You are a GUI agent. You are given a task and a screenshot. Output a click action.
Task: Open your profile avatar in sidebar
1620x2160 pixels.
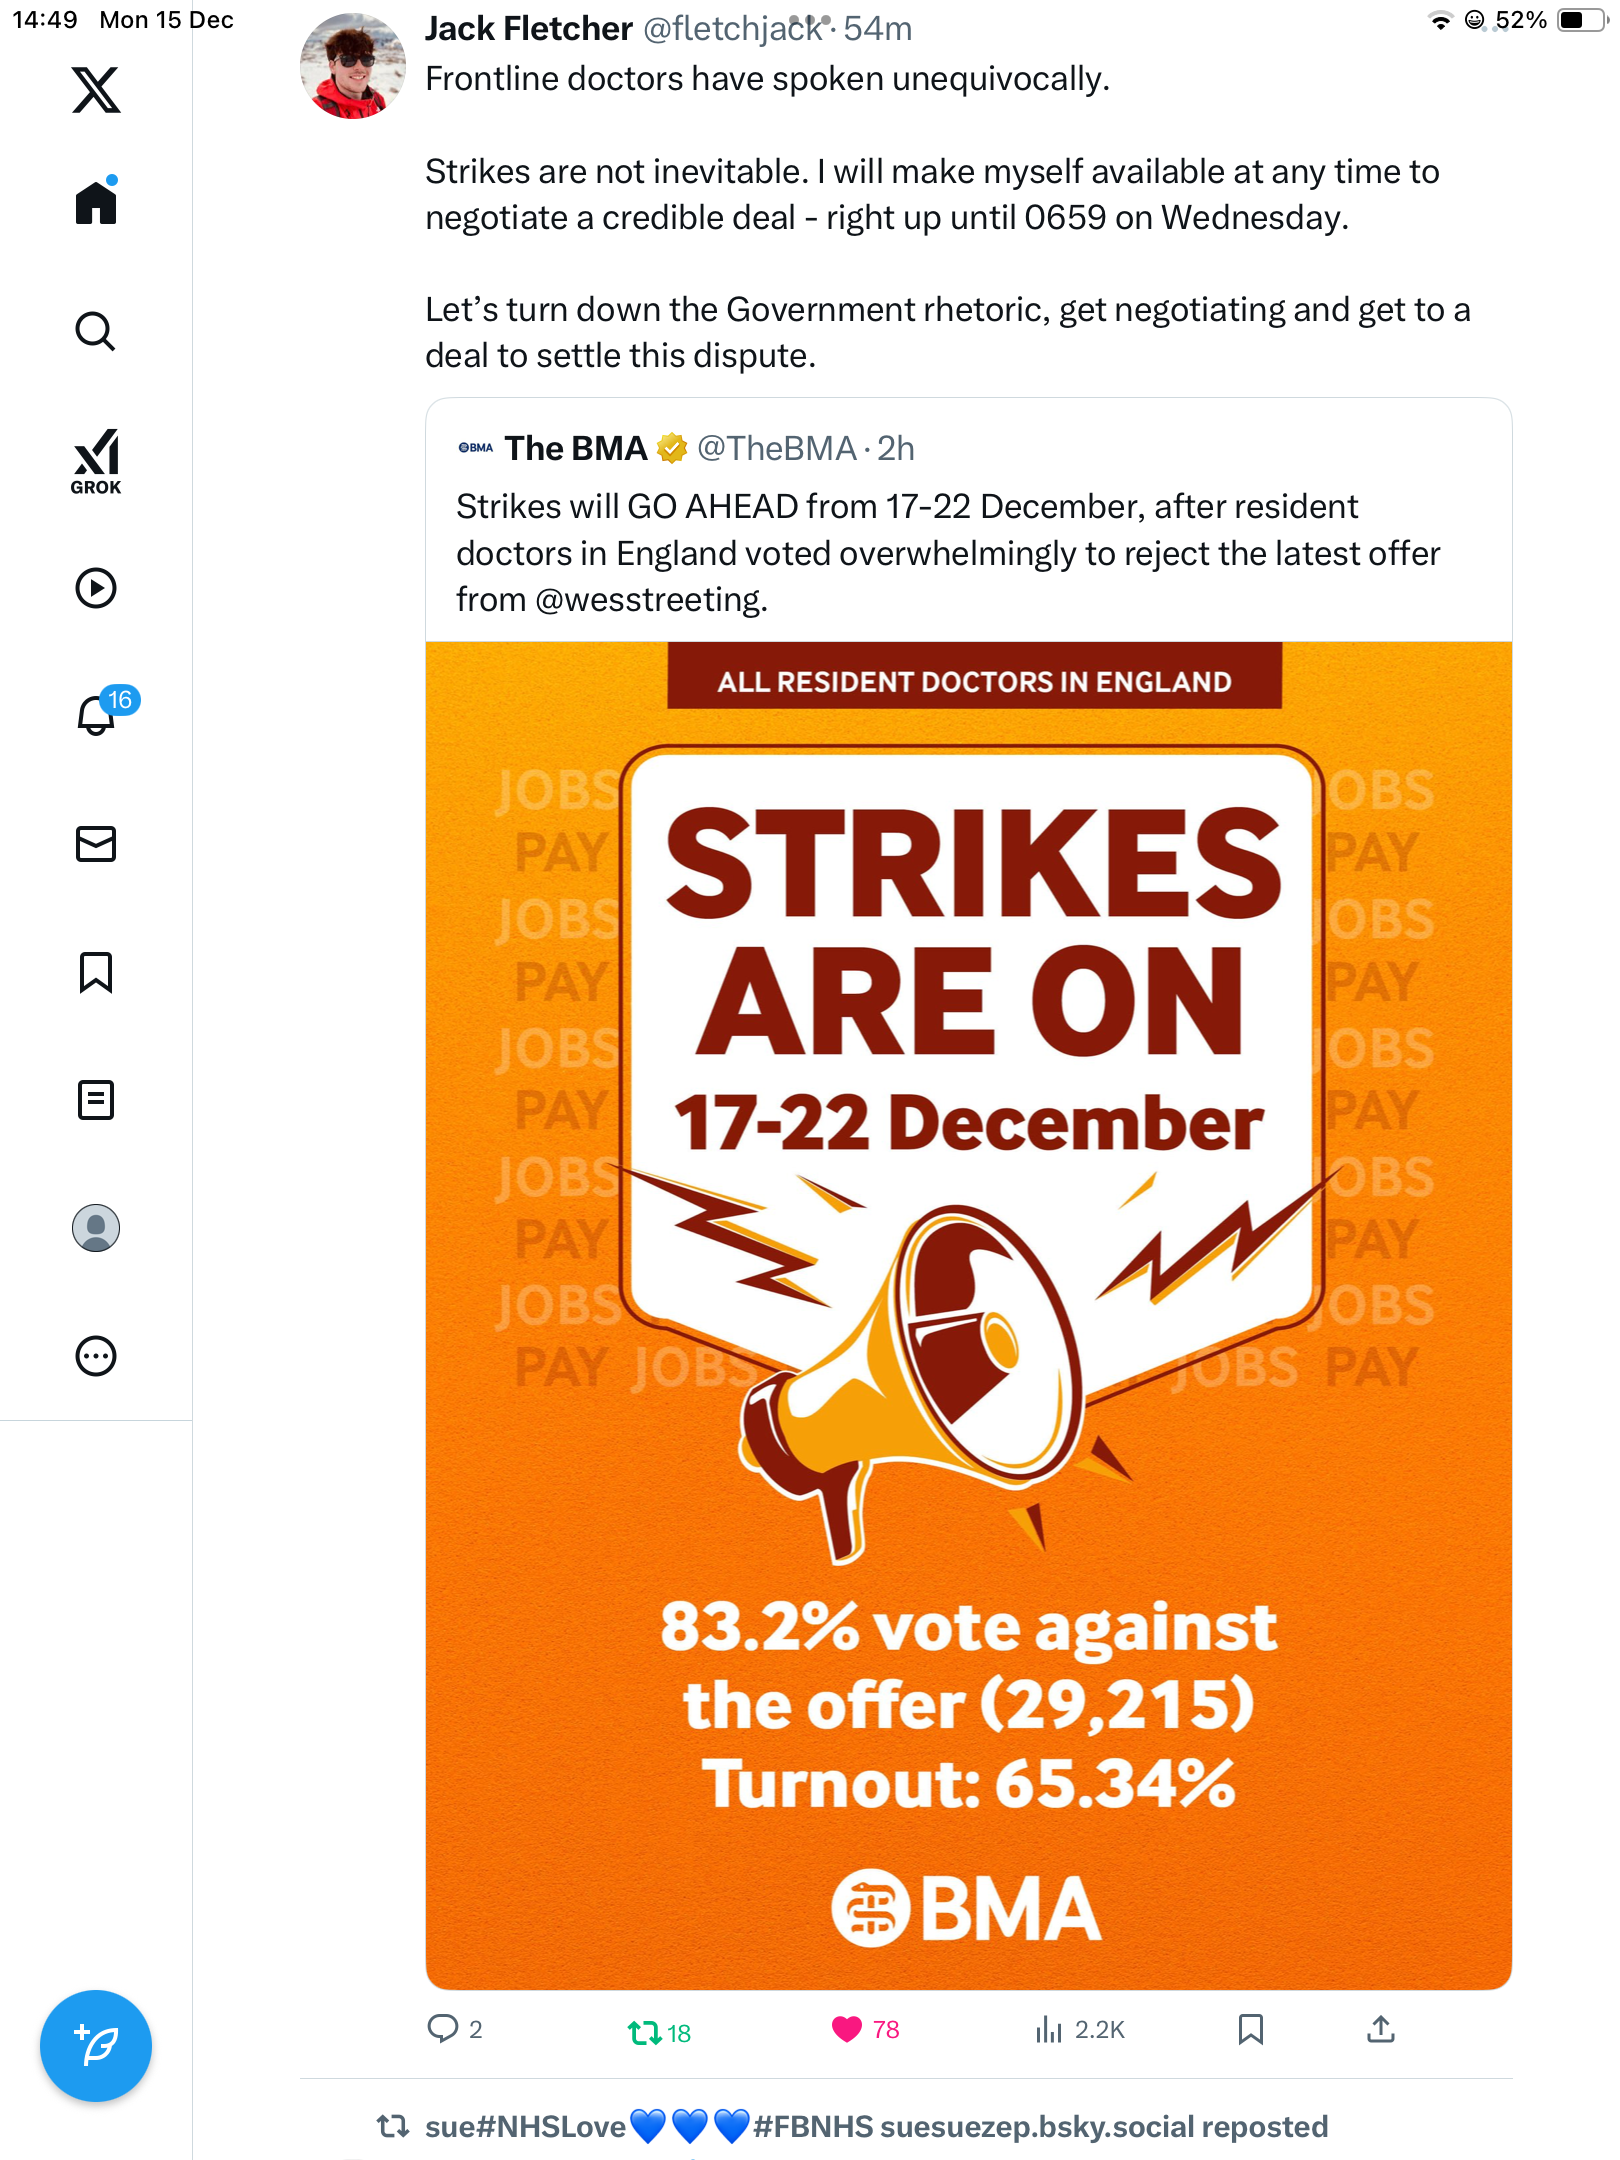[96, 1228]
